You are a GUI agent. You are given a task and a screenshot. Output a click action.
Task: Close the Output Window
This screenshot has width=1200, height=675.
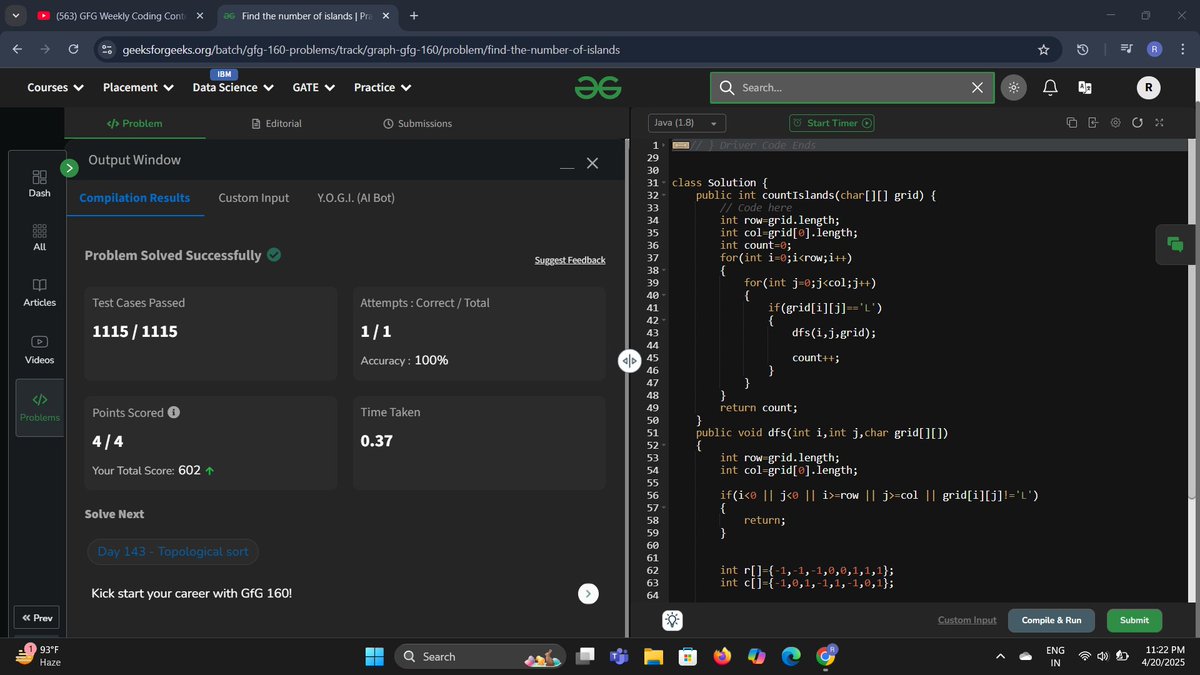pyautogui.click(x=592, y=163)
